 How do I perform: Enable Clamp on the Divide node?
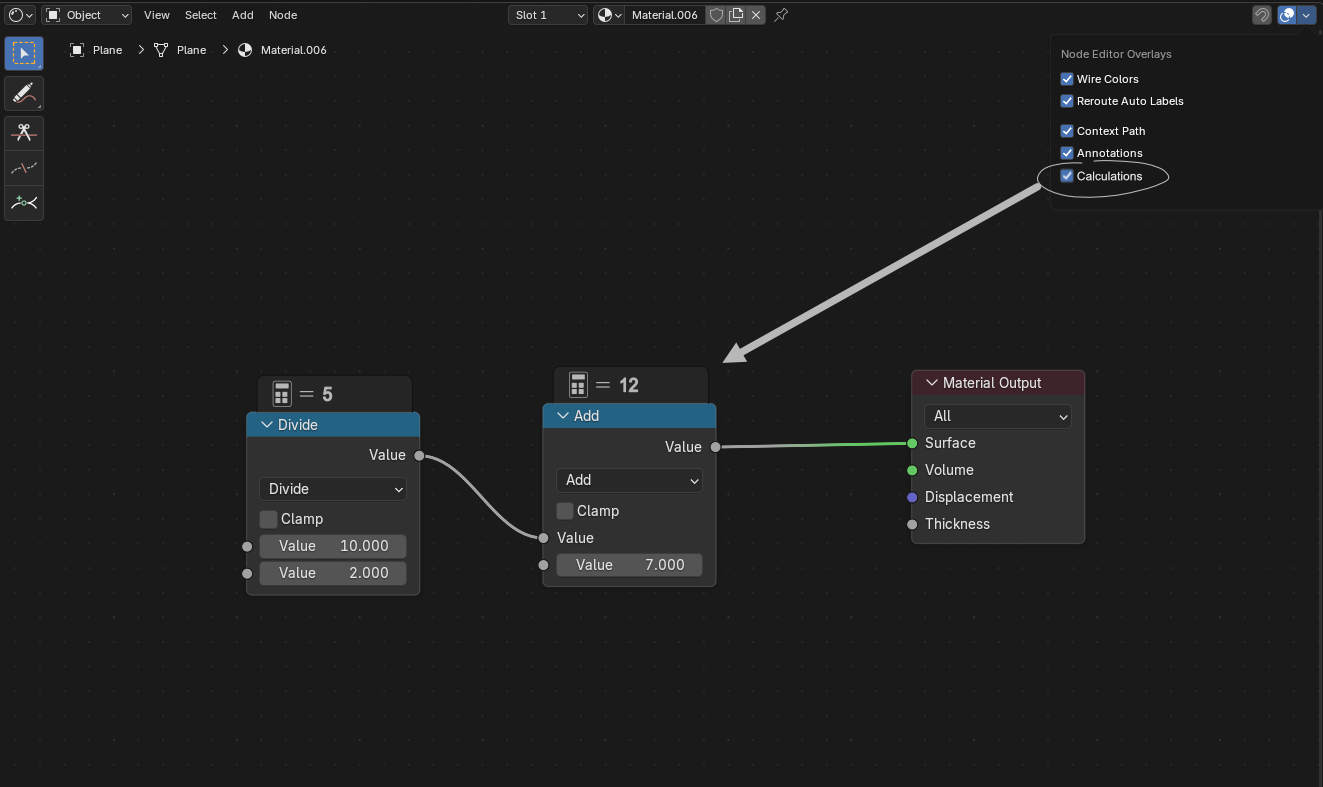(268, 519)
